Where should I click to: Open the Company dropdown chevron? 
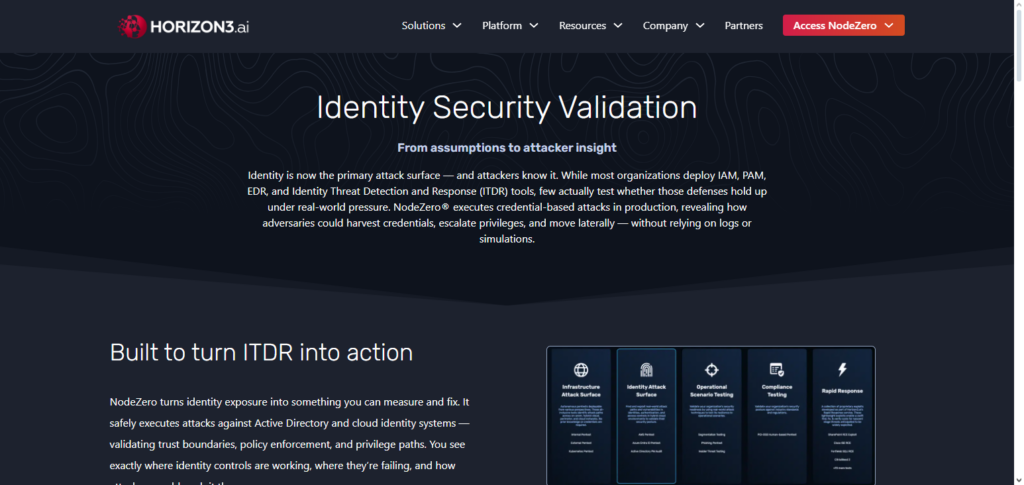click(699, 26)
